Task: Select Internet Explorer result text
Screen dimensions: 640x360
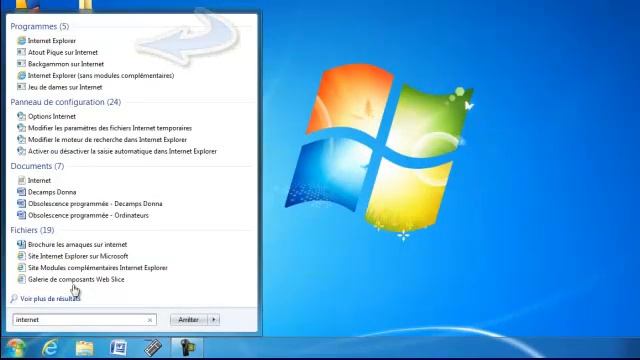Action: pyautogui.click(x=52, y=41)
